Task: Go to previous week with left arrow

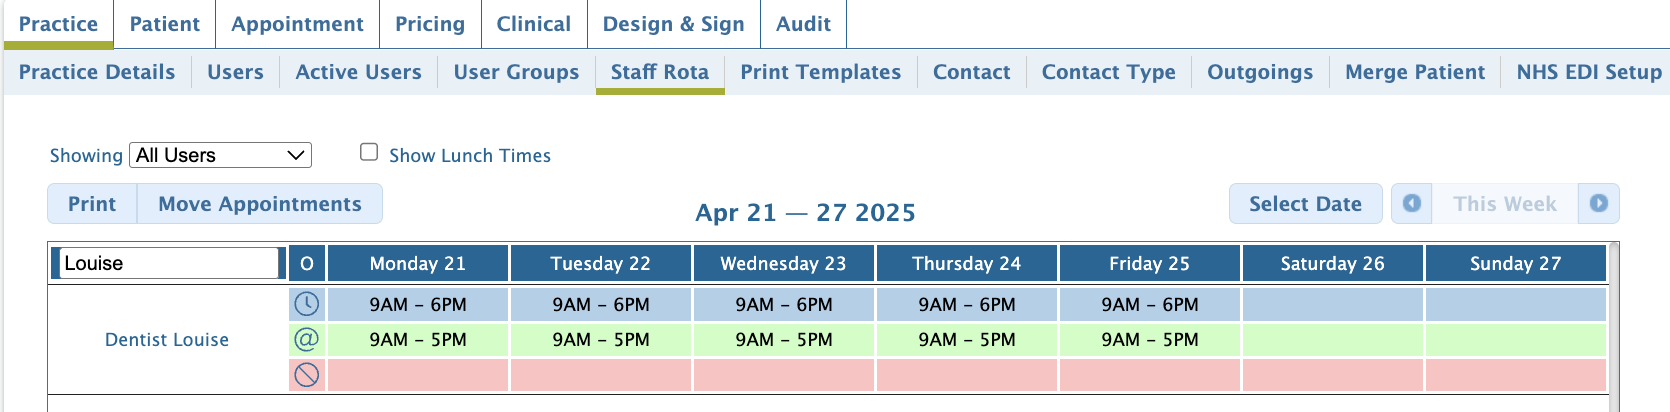Action: pyautogui.click(x=1411, y=204)
